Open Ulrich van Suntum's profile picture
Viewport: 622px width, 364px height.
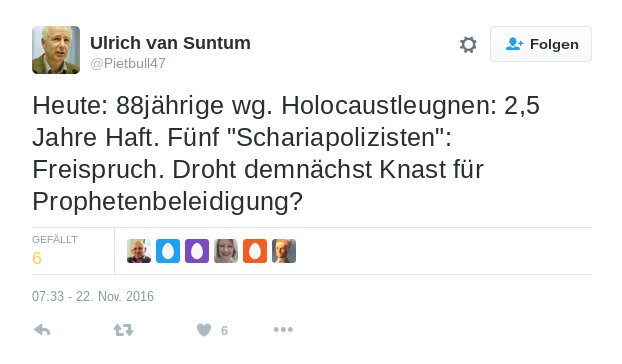(56, 50)
